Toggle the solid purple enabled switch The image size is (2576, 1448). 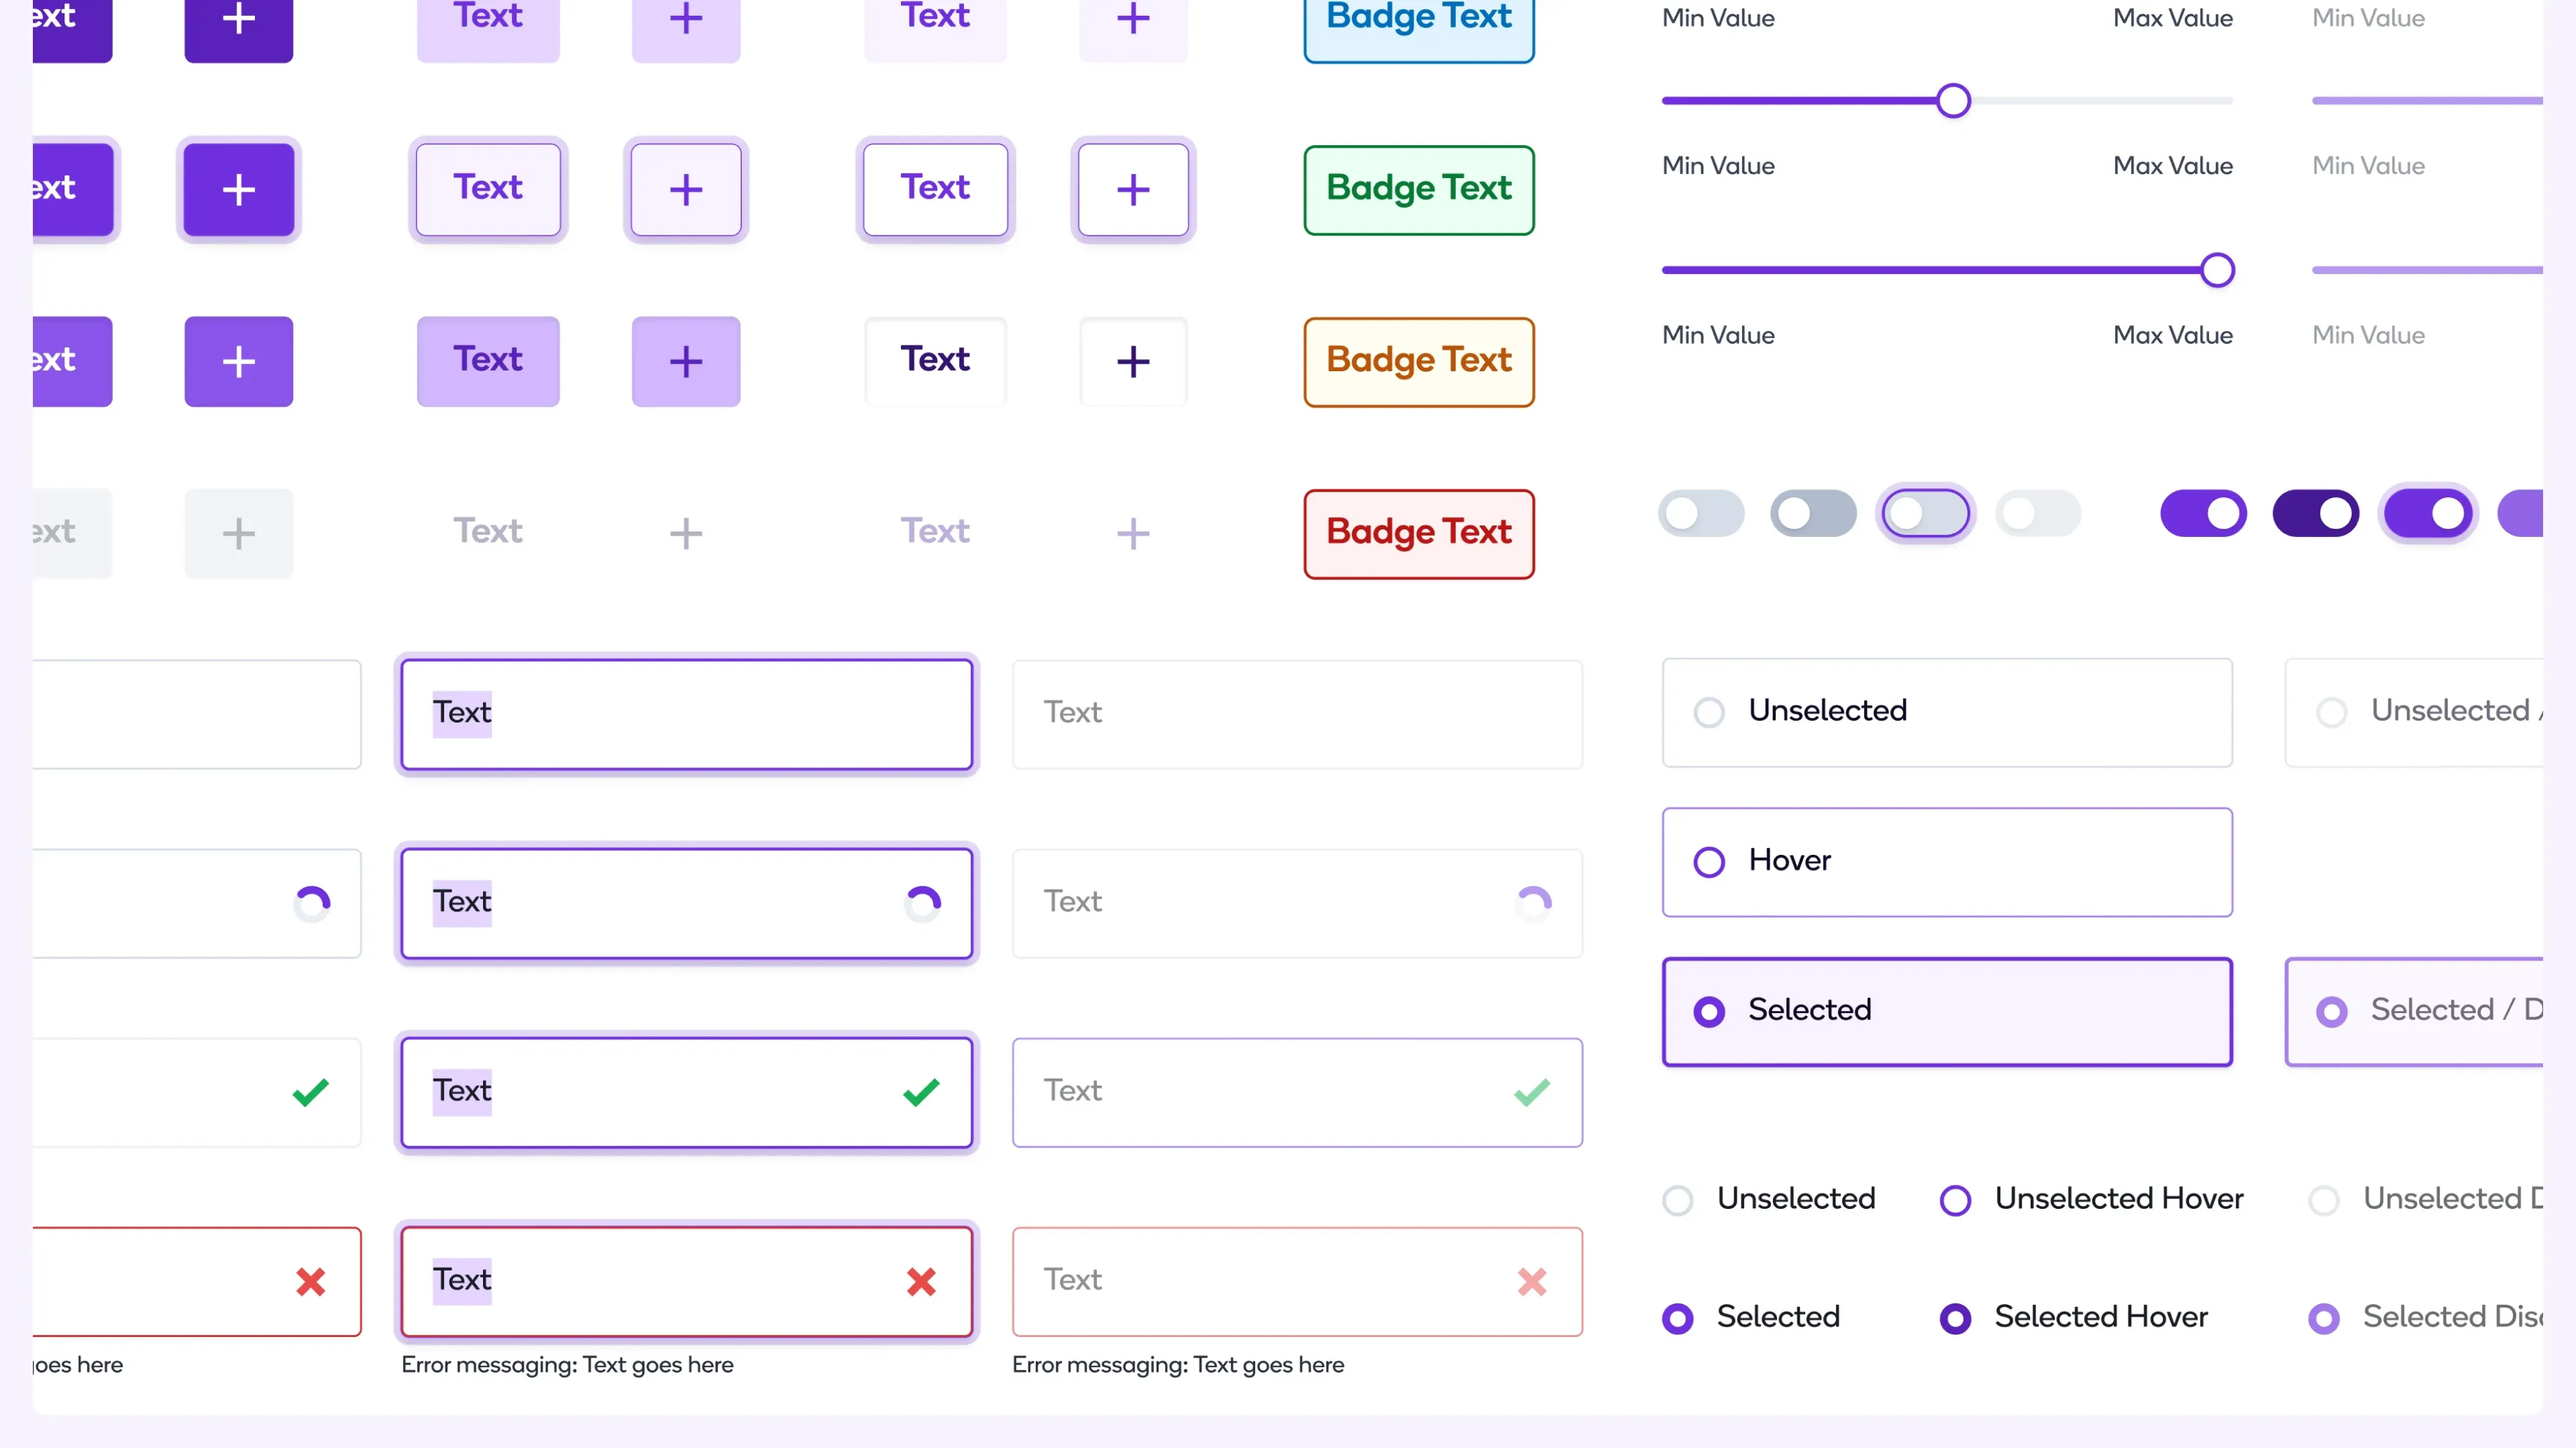pos(2204,513)
